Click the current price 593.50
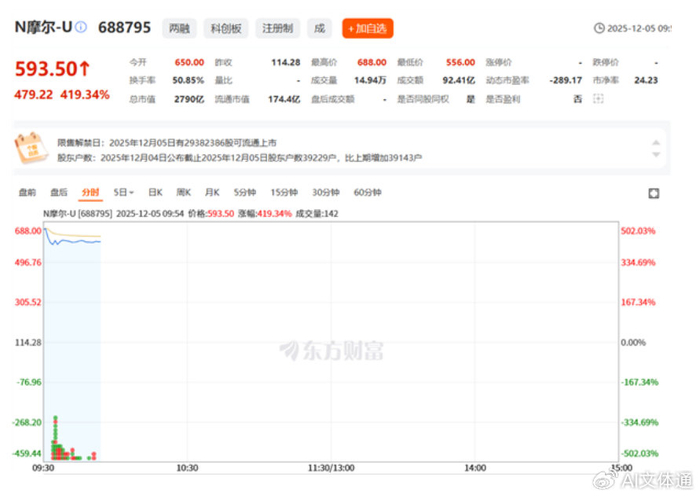The image size is (700, 496). 46,69
